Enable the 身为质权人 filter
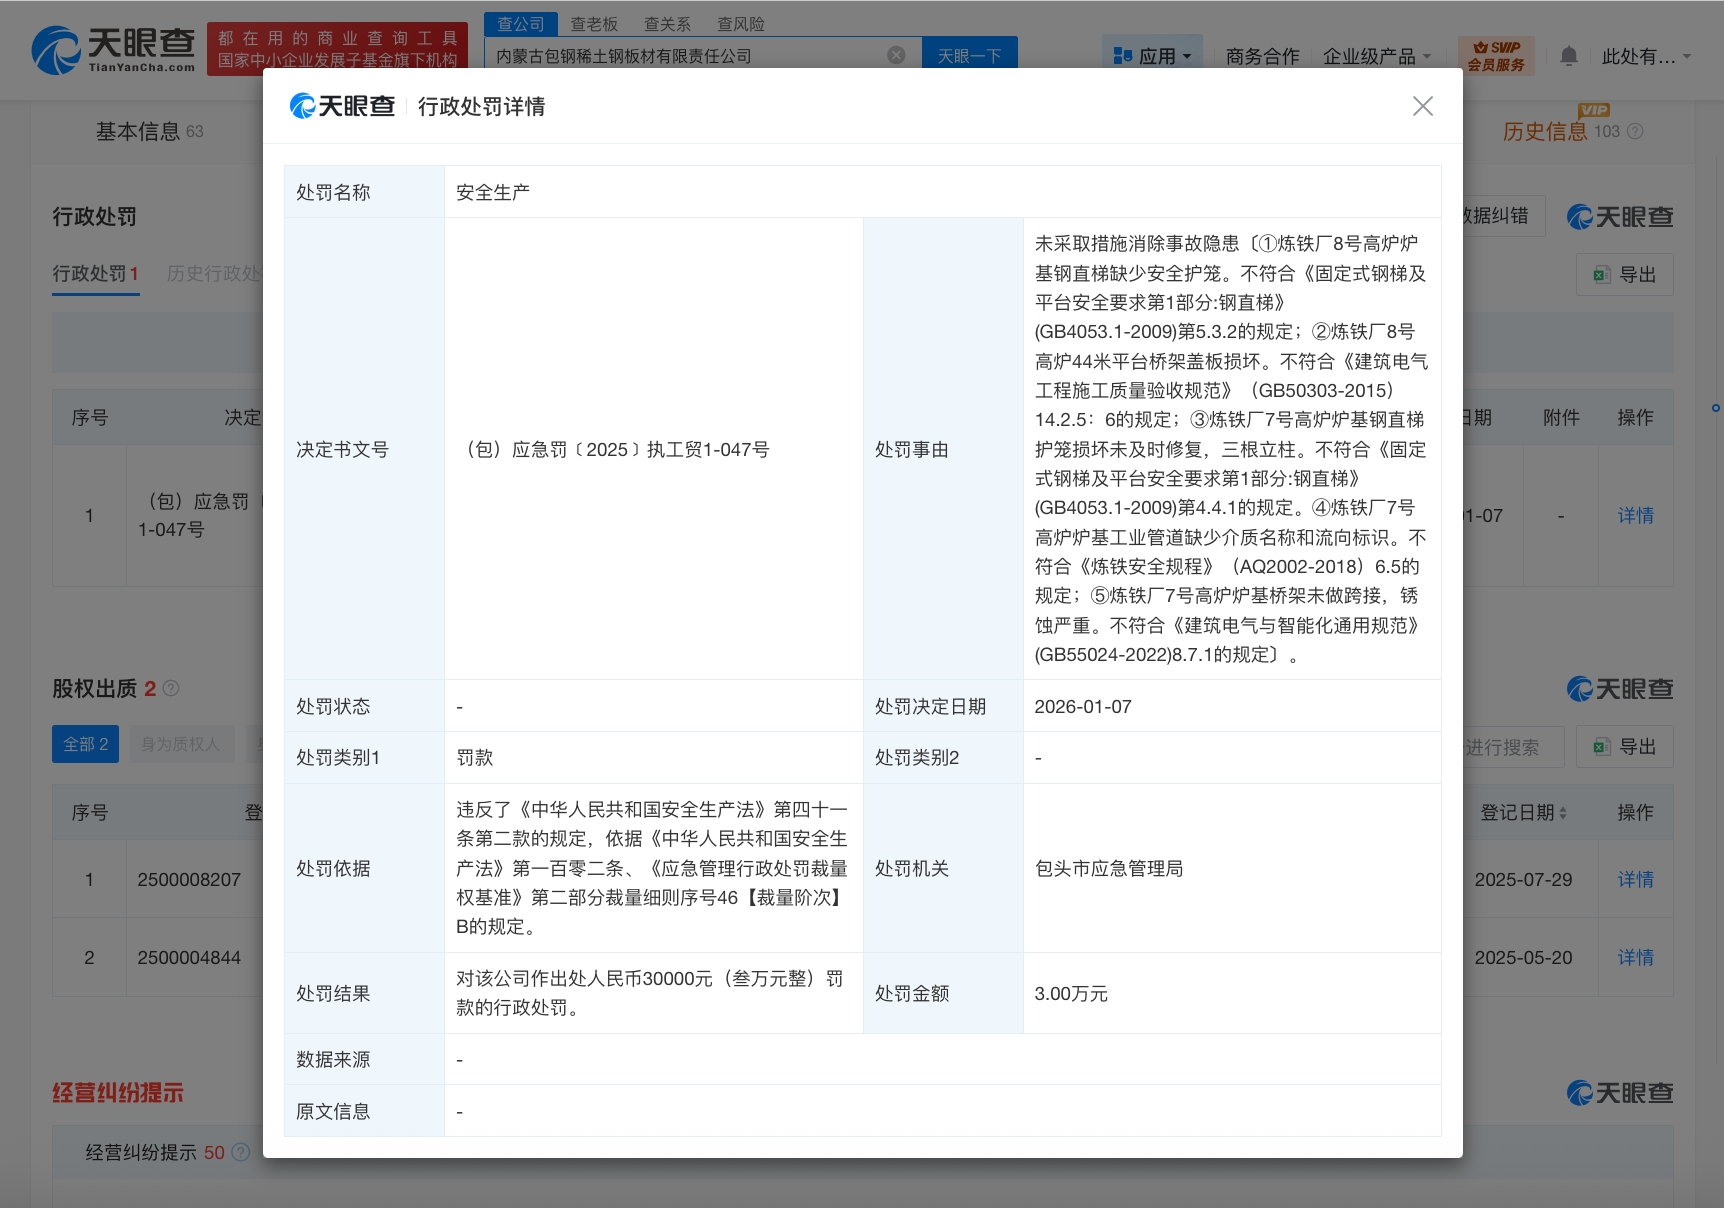 tap(182, 743)
